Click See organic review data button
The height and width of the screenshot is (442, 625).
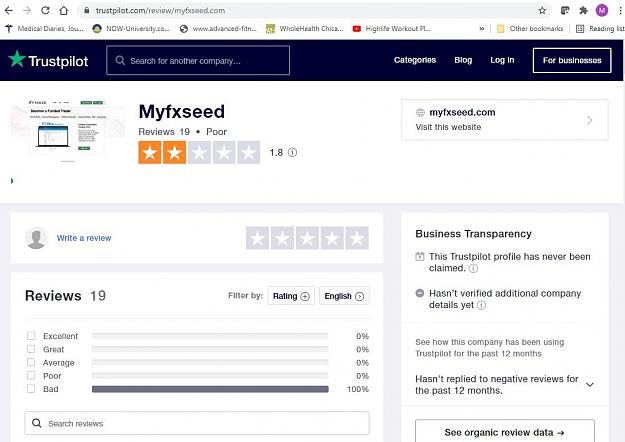pos(505,432)
